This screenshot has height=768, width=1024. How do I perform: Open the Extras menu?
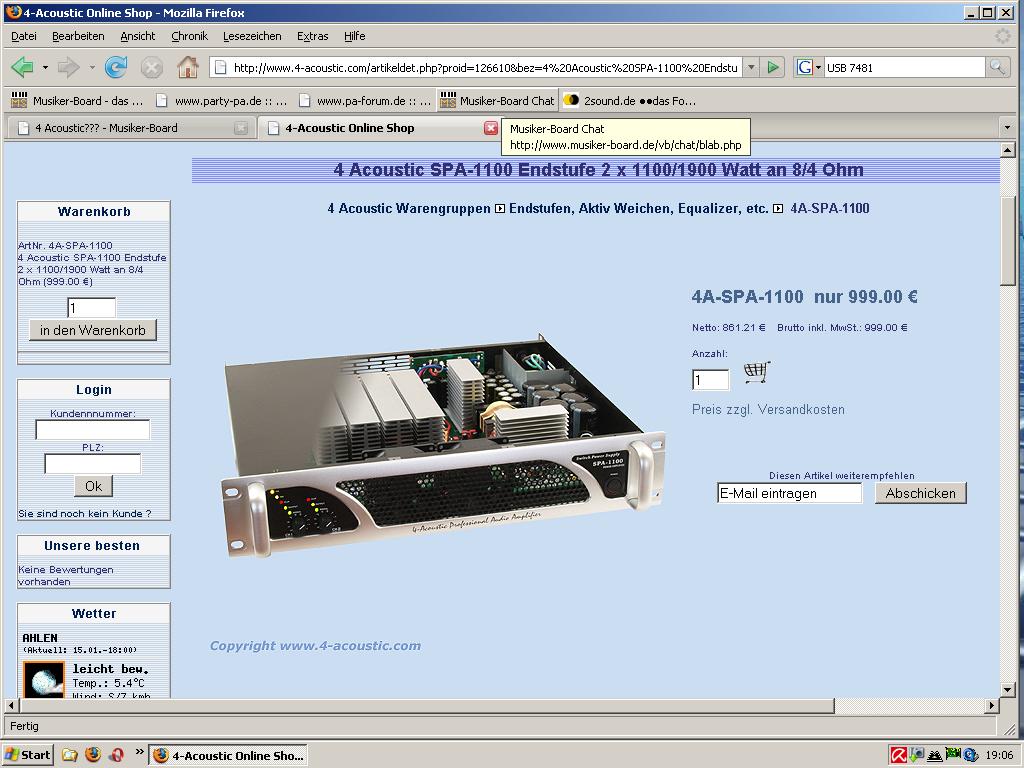click(313, 36)
